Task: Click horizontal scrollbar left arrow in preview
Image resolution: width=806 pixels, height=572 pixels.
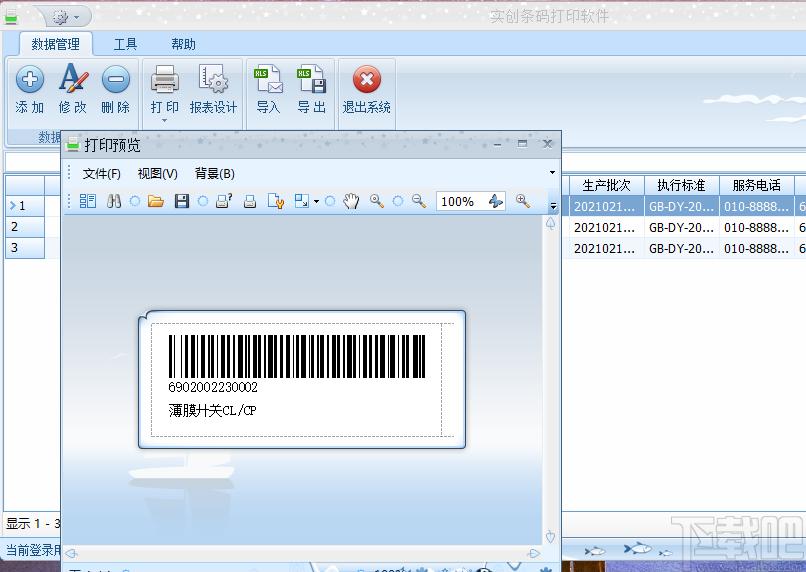Action: tap(71, 553)
